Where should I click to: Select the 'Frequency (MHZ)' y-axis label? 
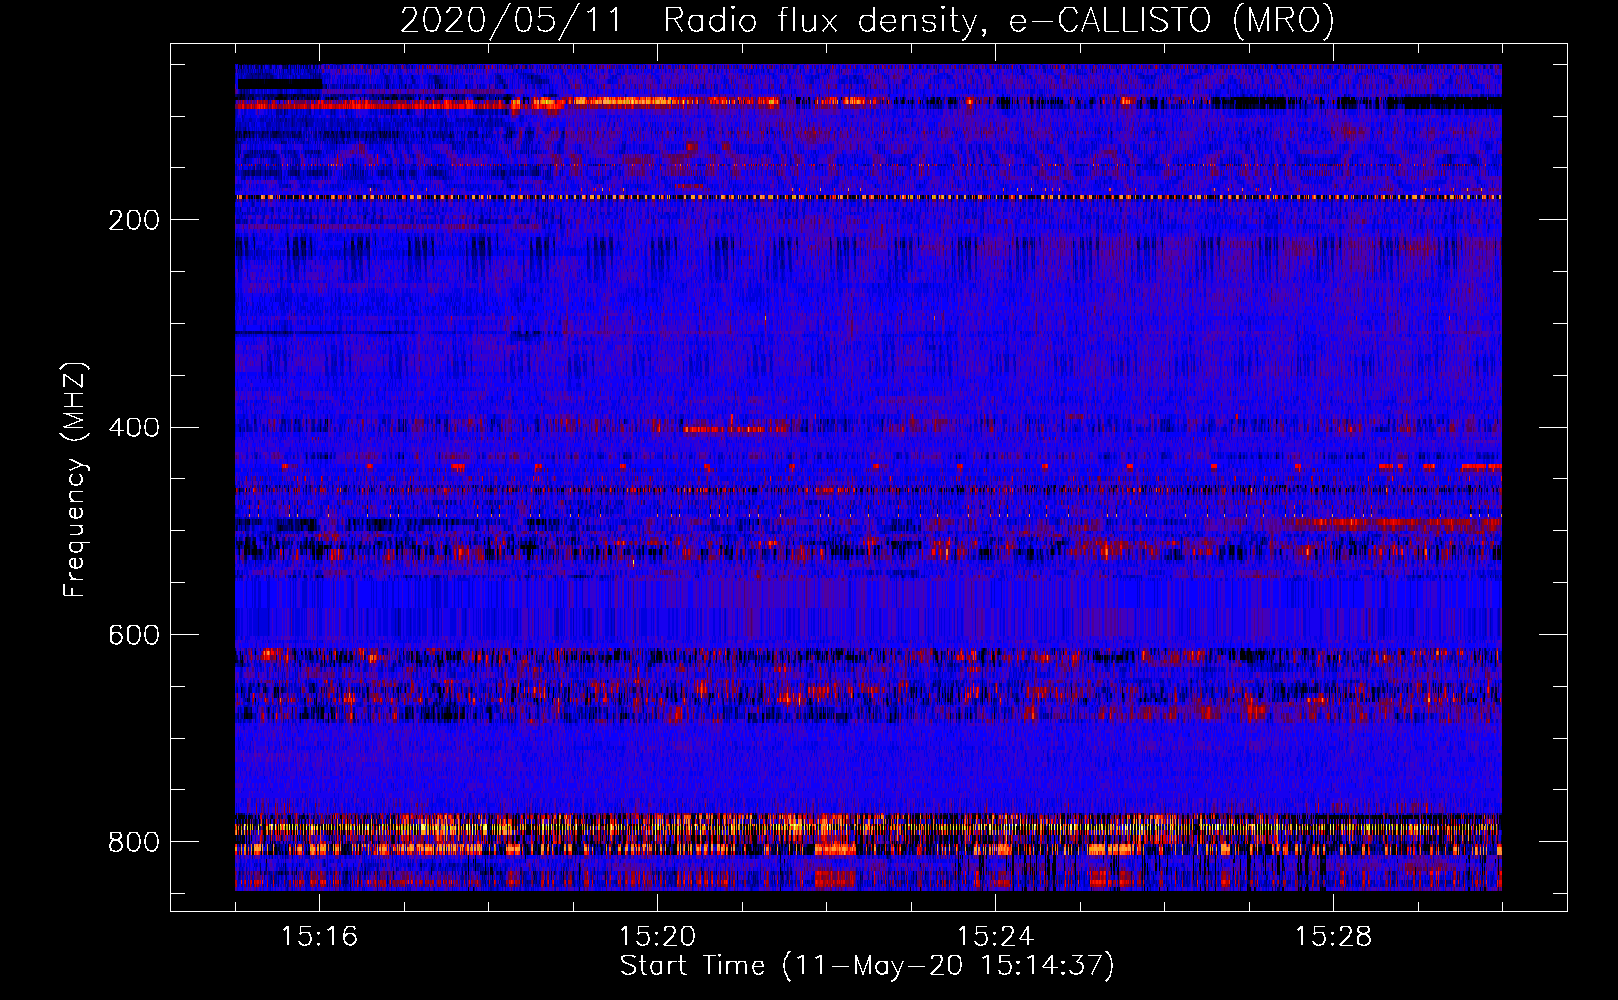point(75,479)
